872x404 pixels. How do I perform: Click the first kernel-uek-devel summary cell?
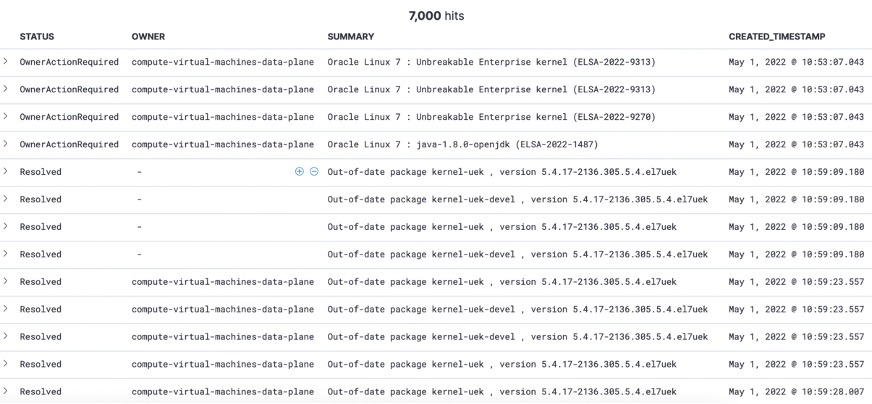pos(517,199)
